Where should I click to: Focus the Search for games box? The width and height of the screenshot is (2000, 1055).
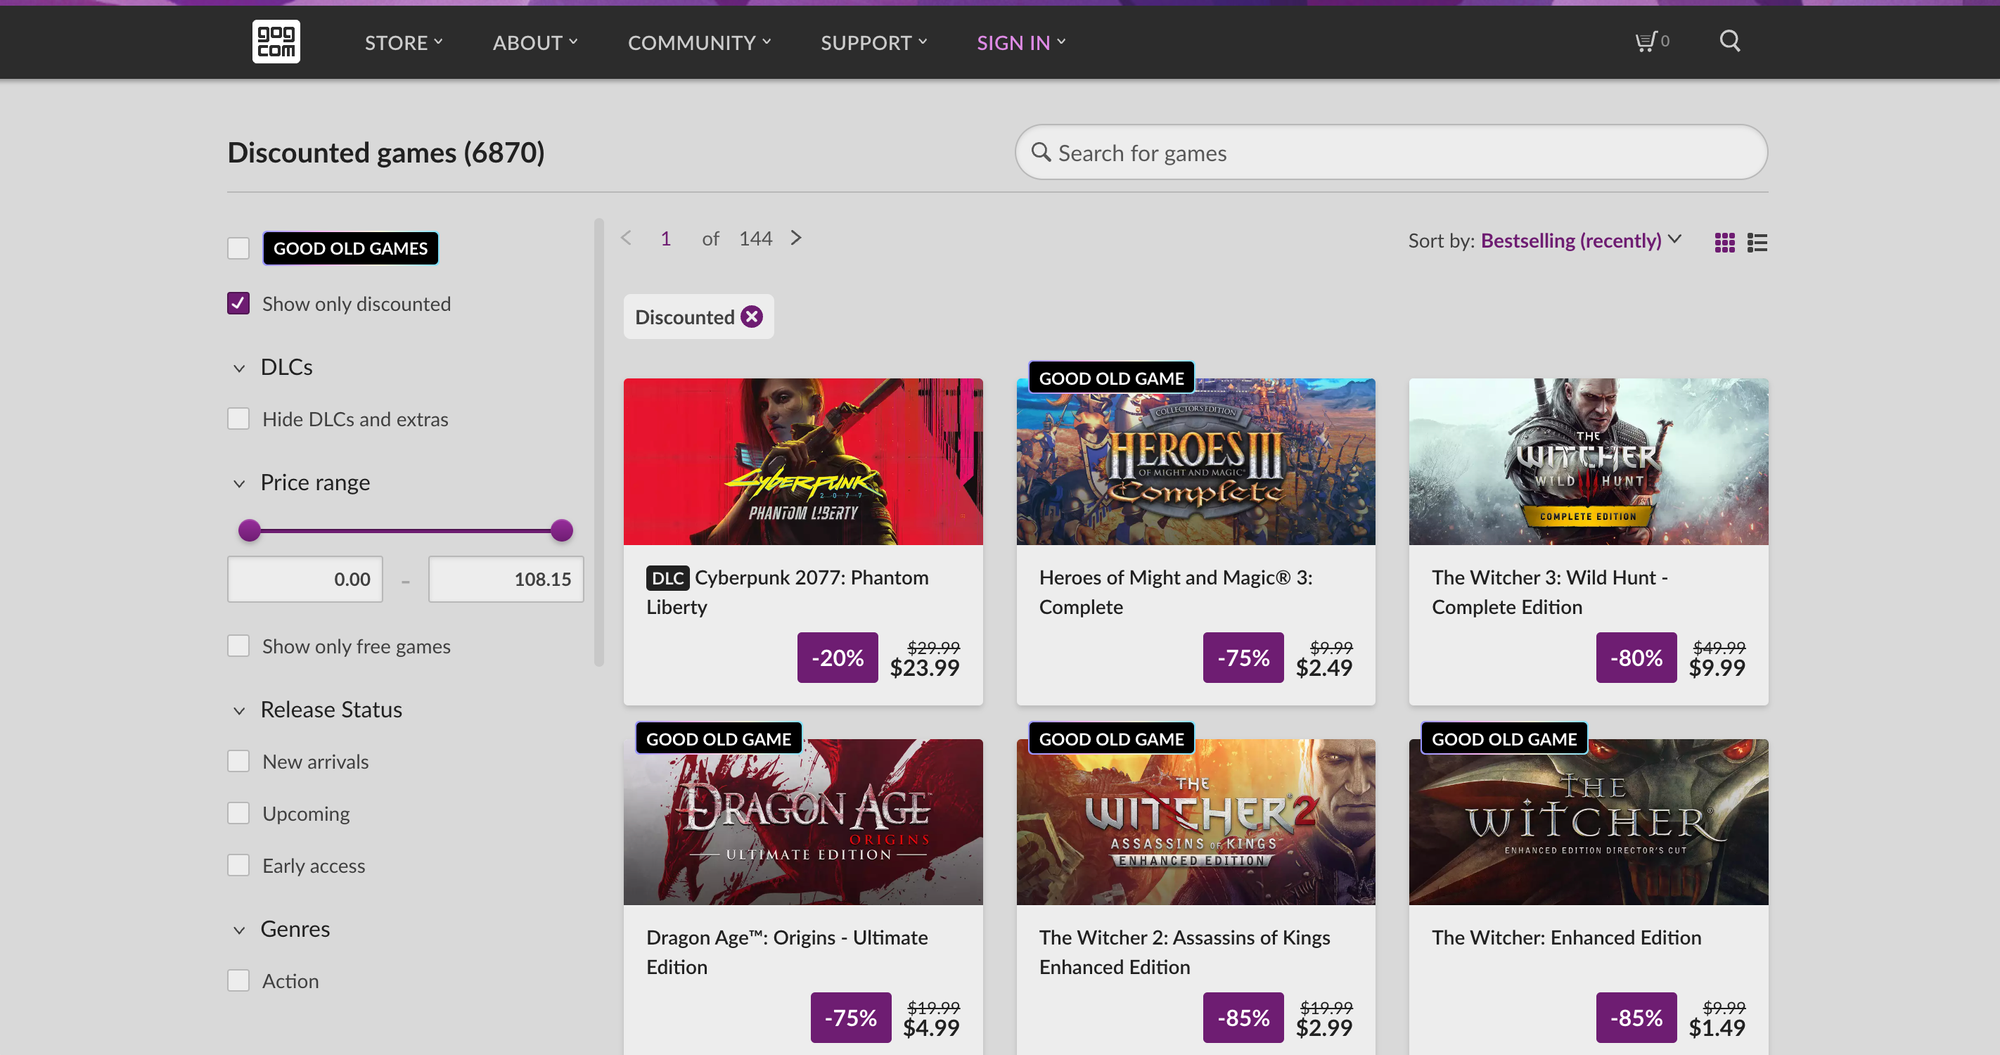tap(1391, 152)
